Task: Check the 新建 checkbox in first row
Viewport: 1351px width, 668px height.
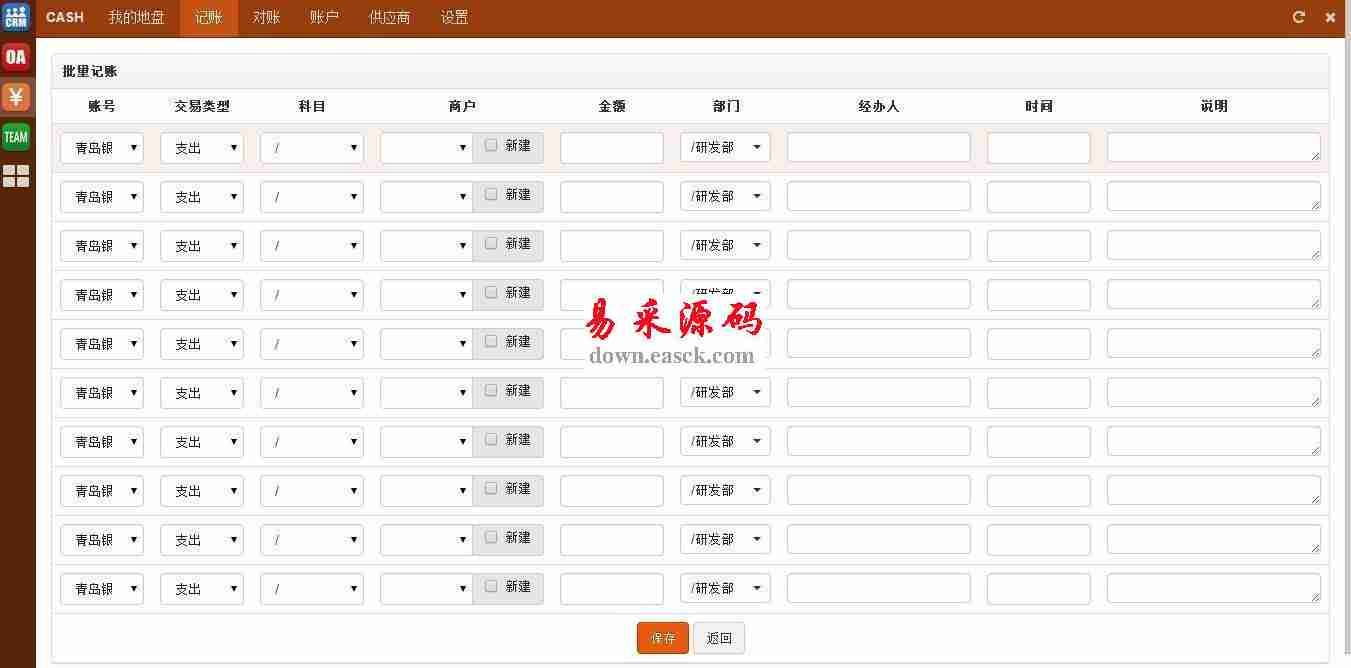Action: point(491,145)
